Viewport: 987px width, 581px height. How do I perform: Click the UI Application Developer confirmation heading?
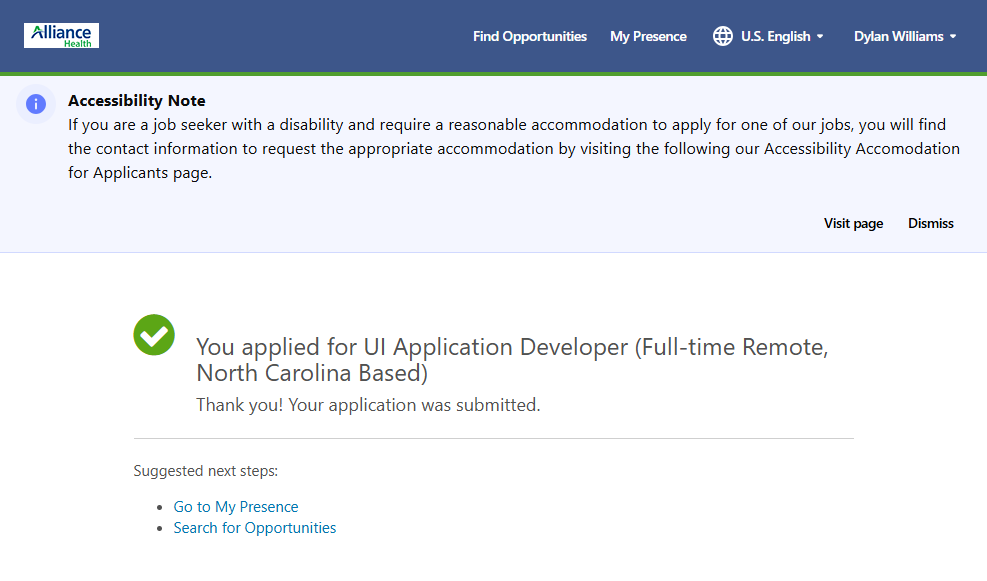point(512,360)
